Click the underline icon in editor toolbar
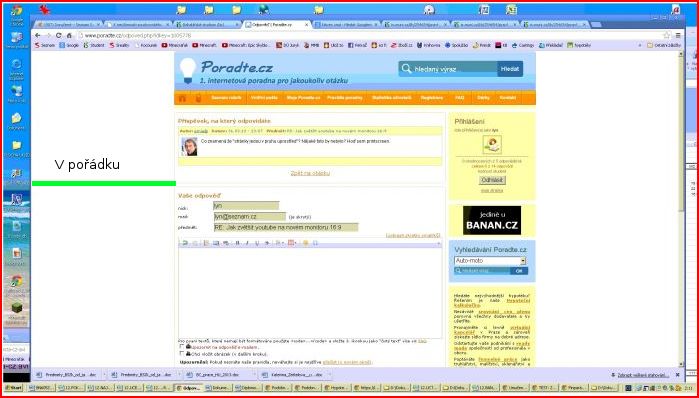699x398 pixels. 256,243
